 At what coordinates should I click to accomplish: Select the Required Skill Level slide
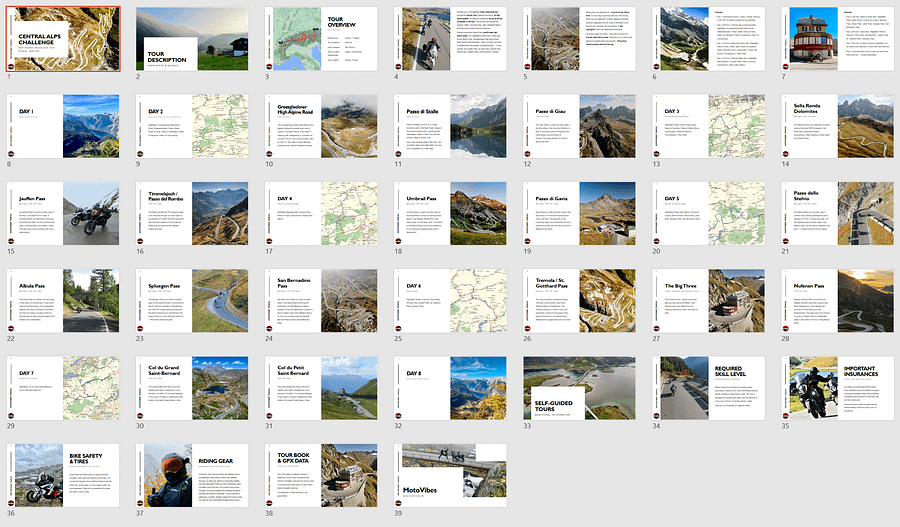(709, 388)
